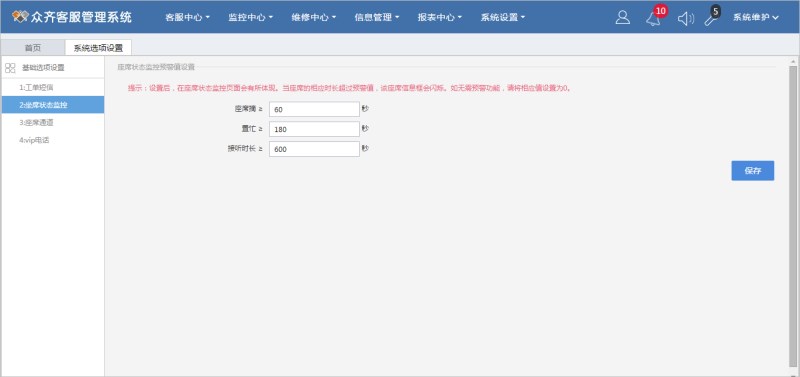Click the speaker announcement icon
Image resolution: width=800 pixels, height=377 pixels.
pyautogui.click(x=686, y=19)
